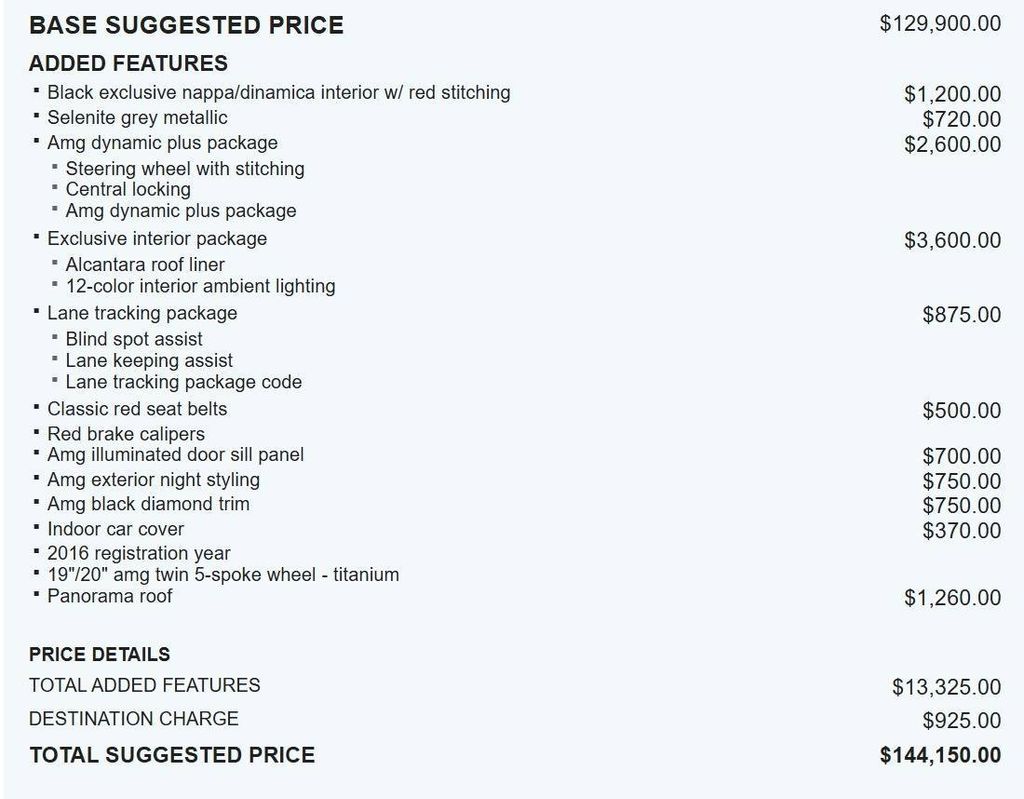This screenshot has width=1024, height=799.
Task: Click the Lane keeping assist sub-item
Action: [149, 360]
